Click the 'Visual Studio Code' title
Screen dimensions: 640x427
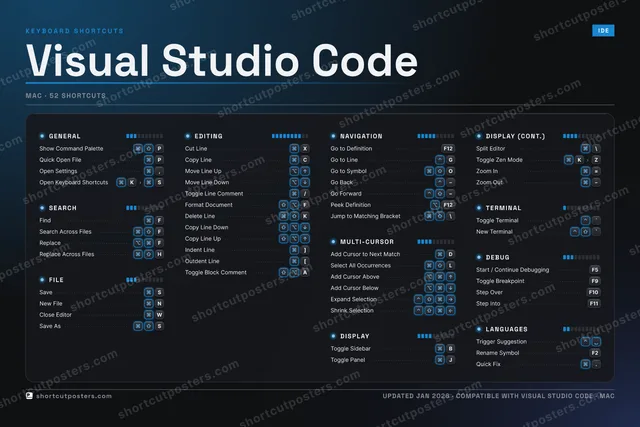222,61
